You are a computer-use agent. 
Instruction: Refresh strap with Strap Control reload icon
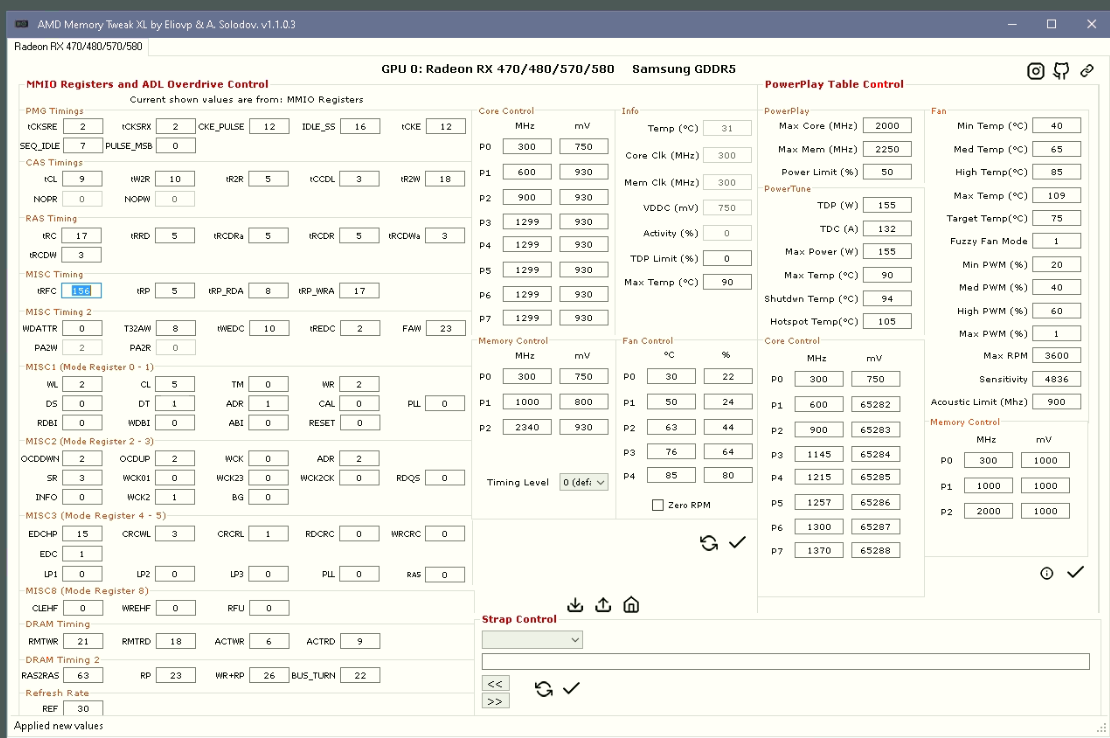(544, 688)
